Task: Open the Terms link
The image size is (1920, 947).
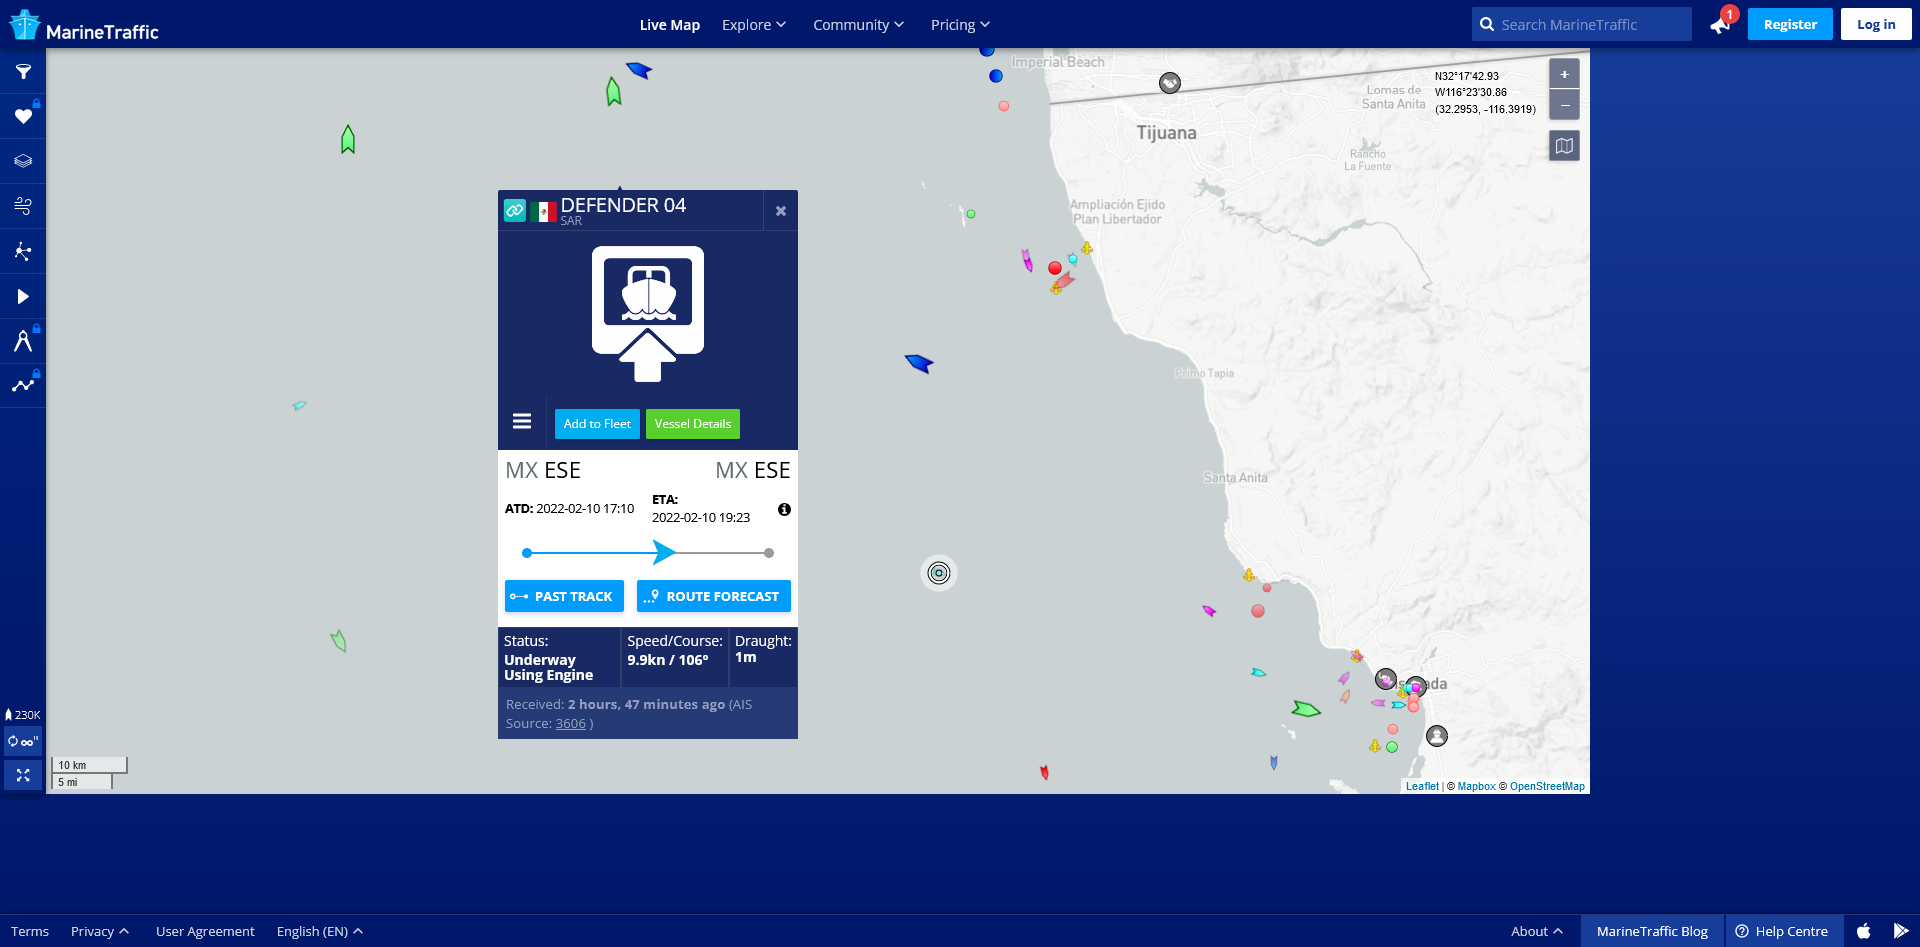Action: pyautogui.click(x=30, y=931)
